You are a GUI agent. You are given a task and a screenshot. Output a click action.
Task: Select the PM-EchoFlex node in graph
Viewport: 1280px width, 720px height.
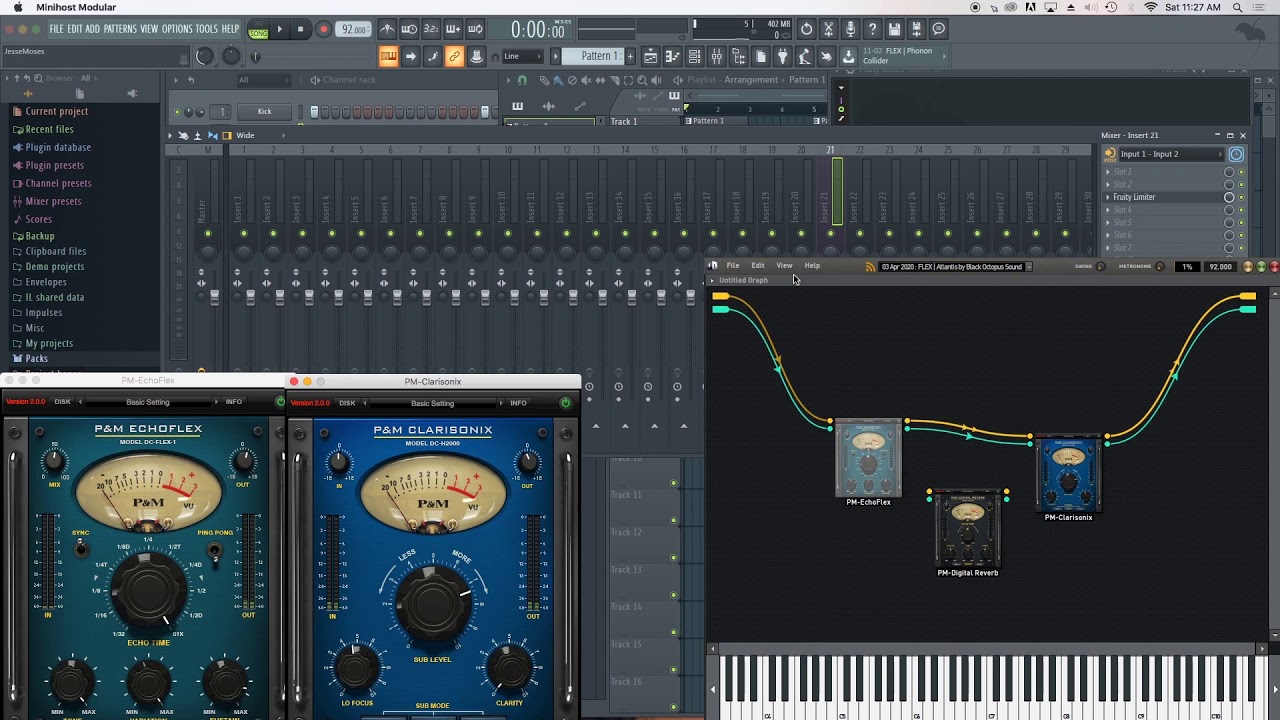[x=868, y=459]
